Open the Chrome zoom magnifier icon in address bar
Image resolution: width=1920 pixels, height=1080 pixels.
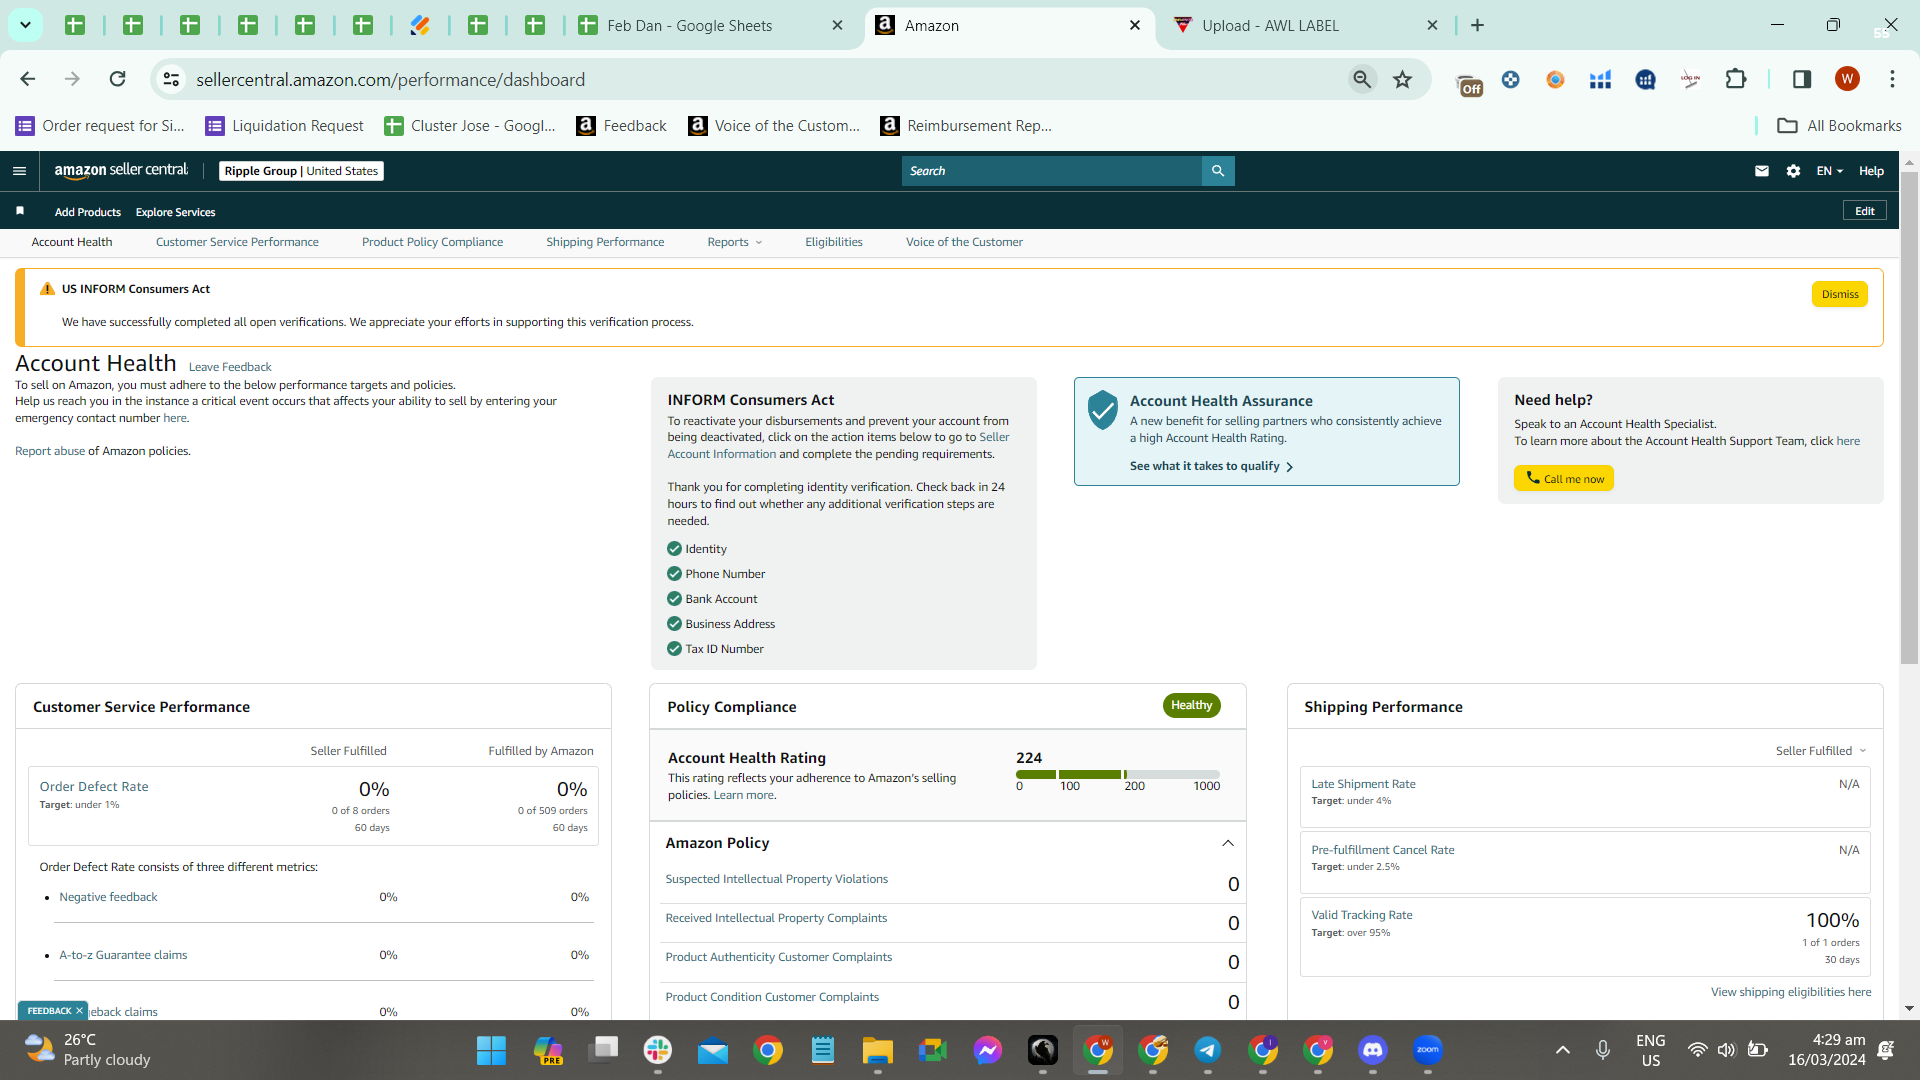click(1362, 79)
